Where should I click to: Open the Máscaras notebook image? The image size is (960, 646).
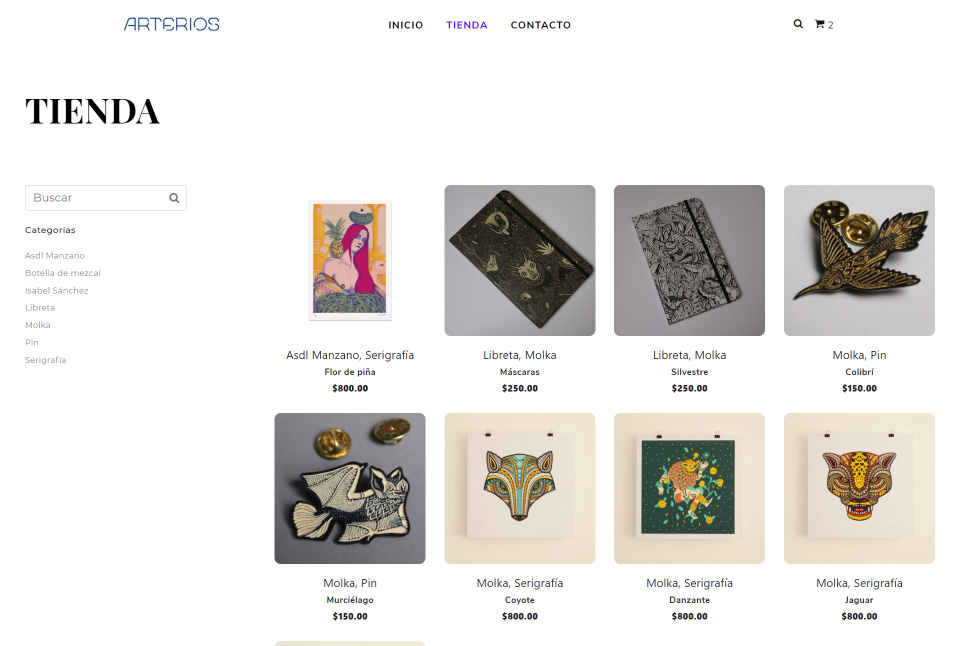pyautogui.click(x=520, y=260)
